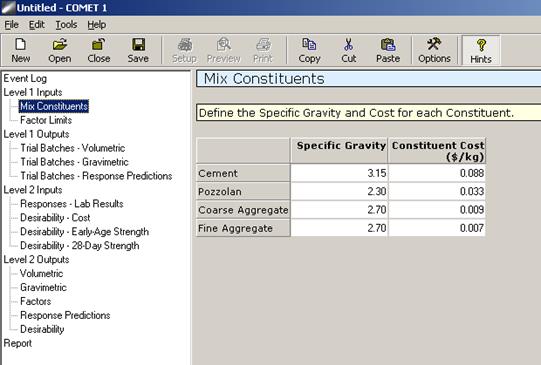Viewport: 541px width, 365px height.
Task: Click the Pozzolan row header
Action: (x=243, y=191)
